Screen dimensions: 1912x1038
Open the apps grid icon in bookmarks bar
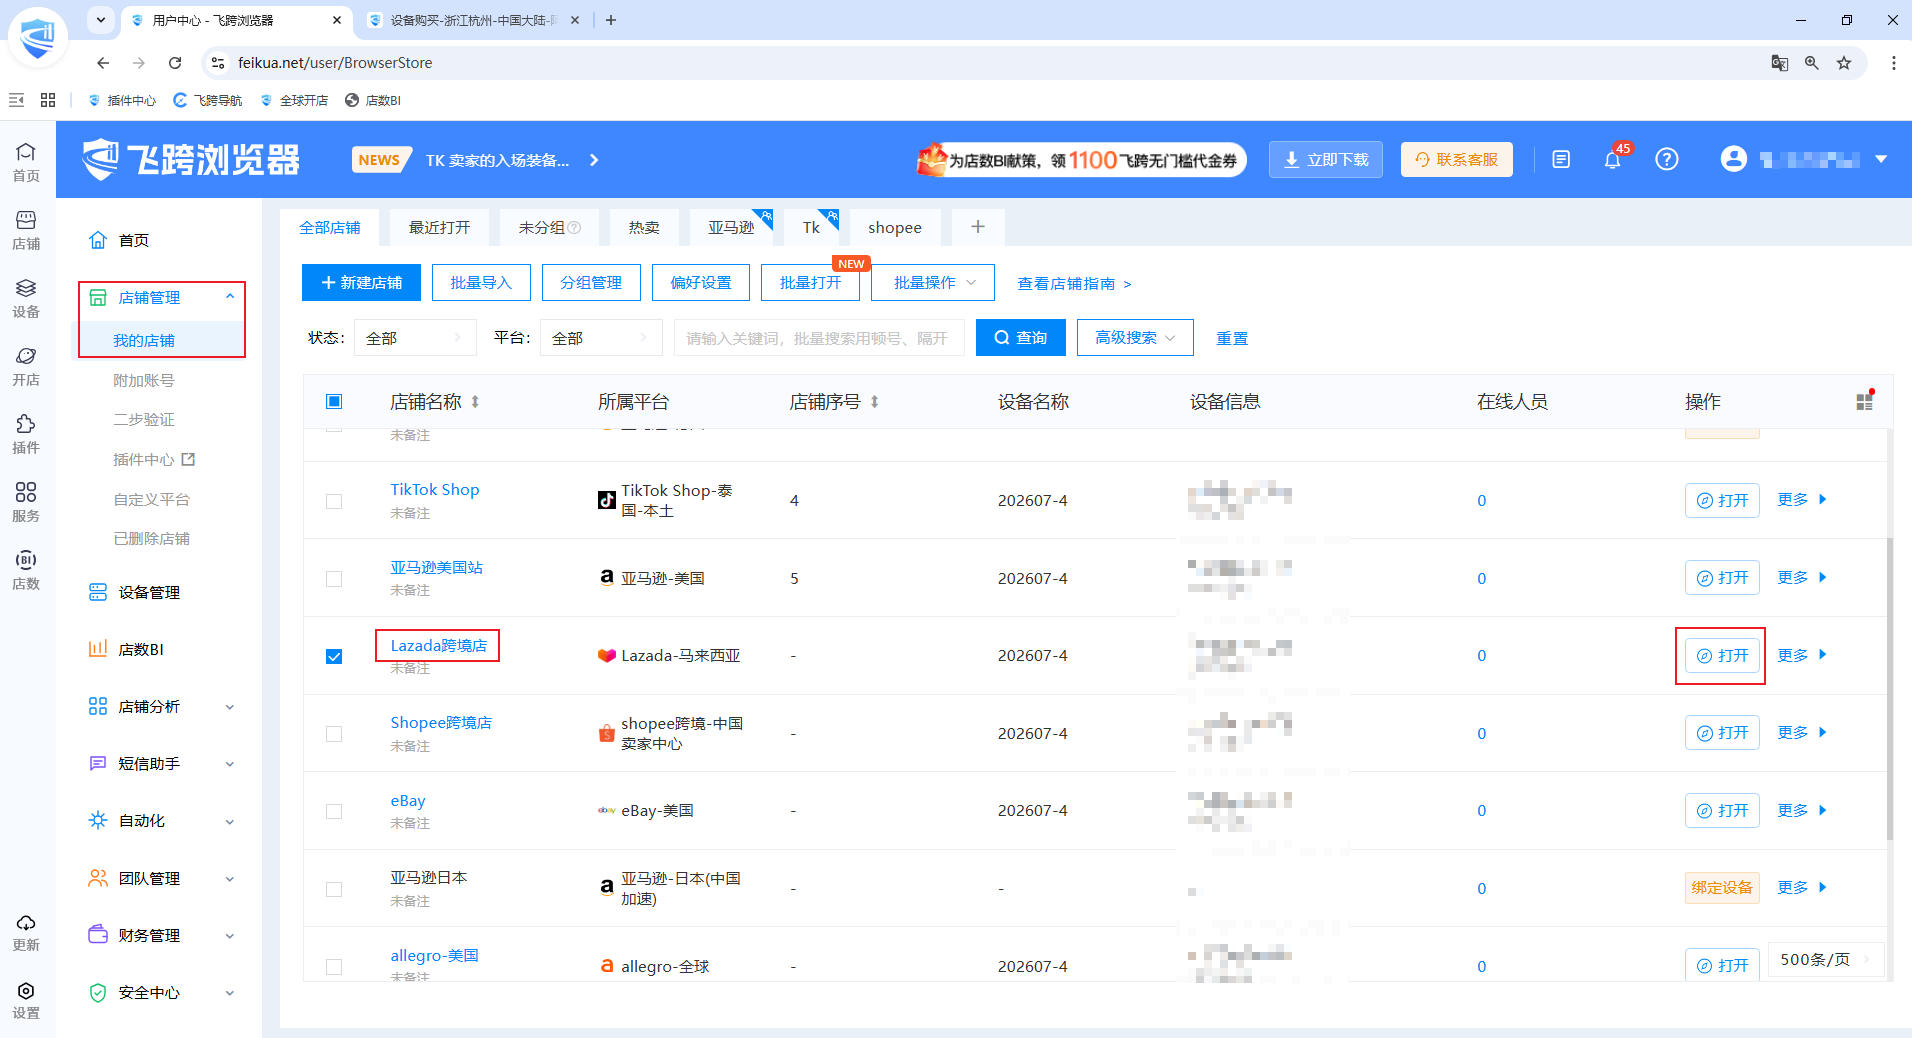(x=48, y=100)
